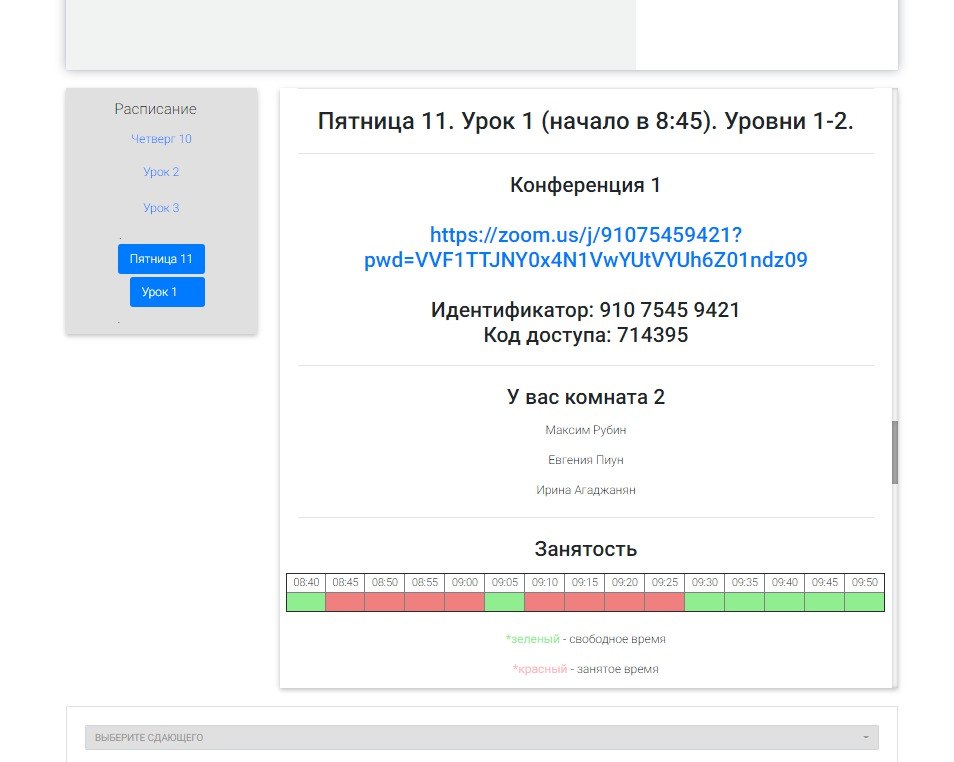Viewport: 954px width, 762px height.
Task: Click the green cell under 09:05
Action: [x=504, y=602]
